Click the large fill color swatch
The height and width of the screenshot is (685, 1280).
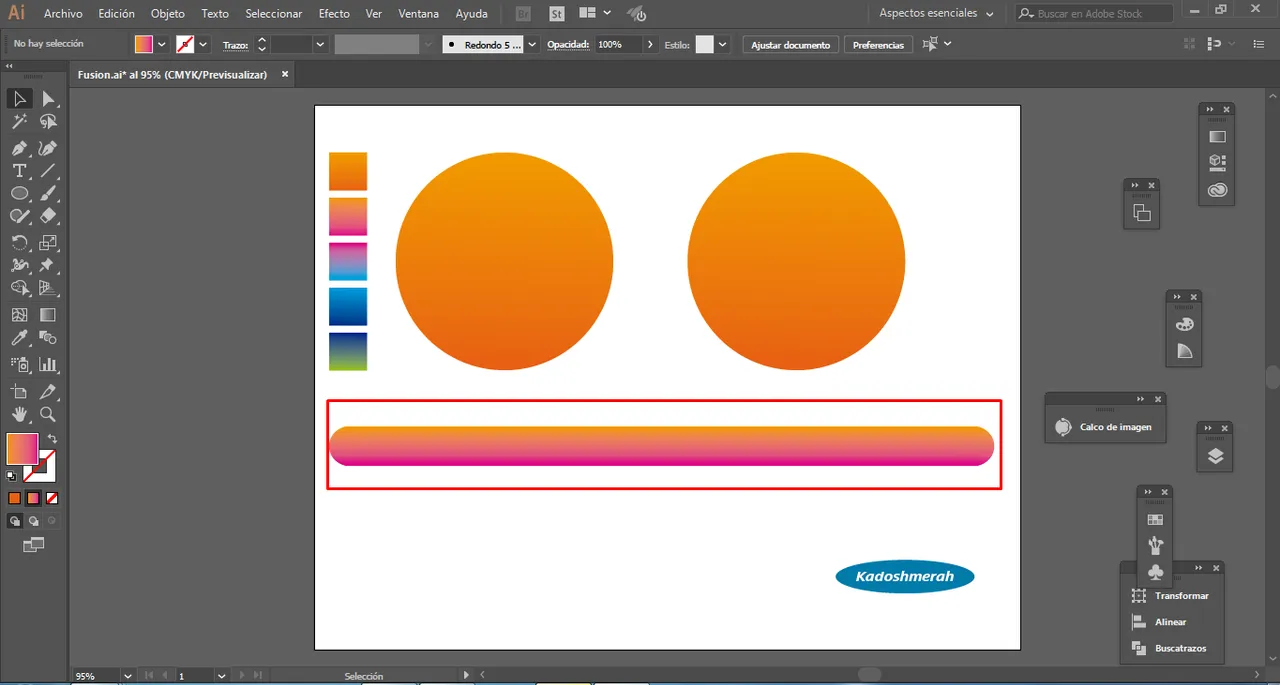(22, 448)
